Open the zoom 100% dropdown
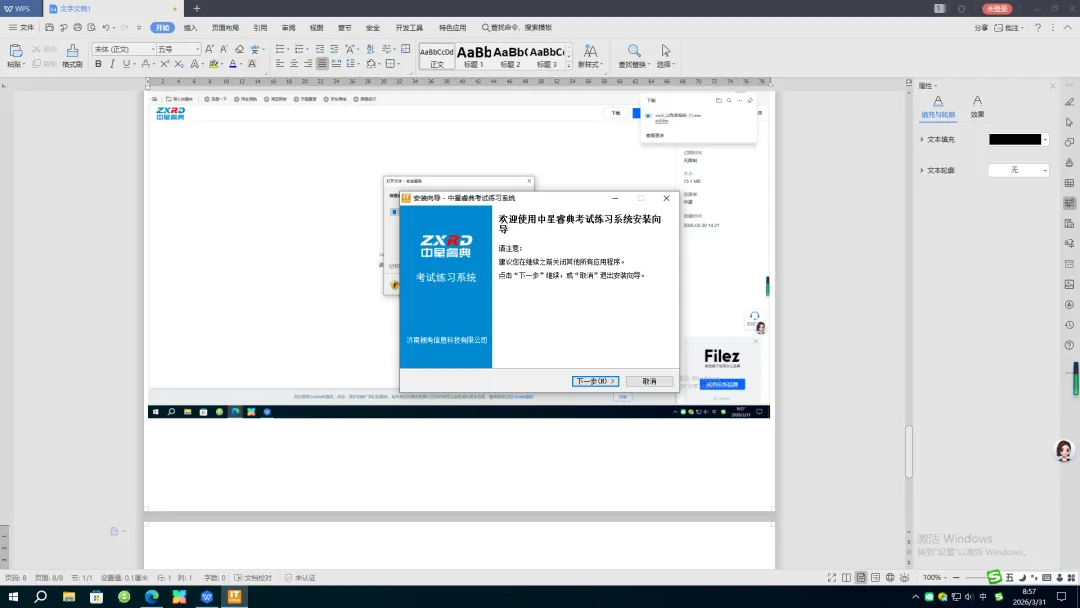 point(935,578)
